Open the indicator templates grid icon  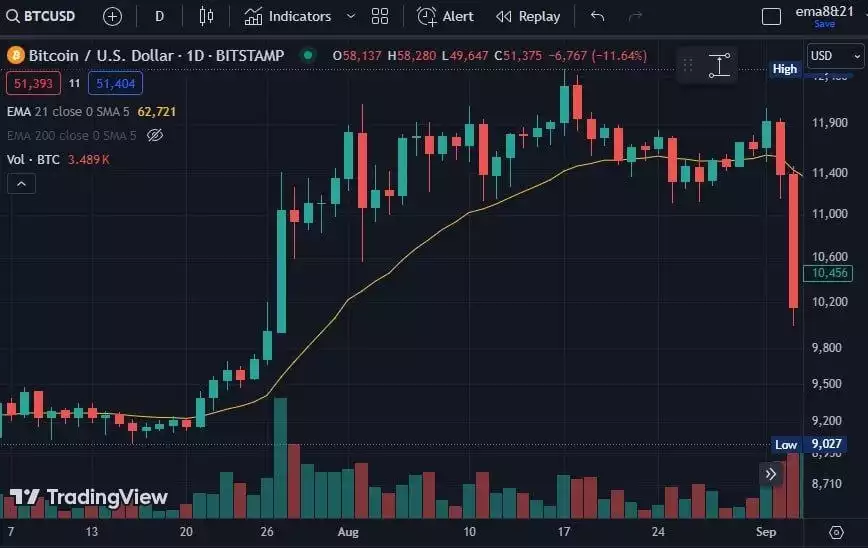[380, 16]
